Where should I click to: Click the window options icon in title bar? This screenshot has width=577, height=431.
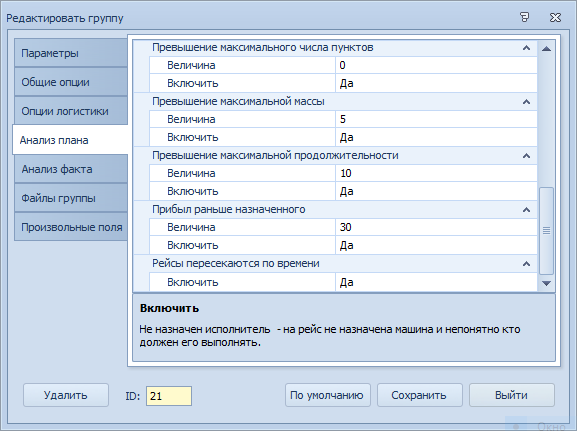point(525,17)
